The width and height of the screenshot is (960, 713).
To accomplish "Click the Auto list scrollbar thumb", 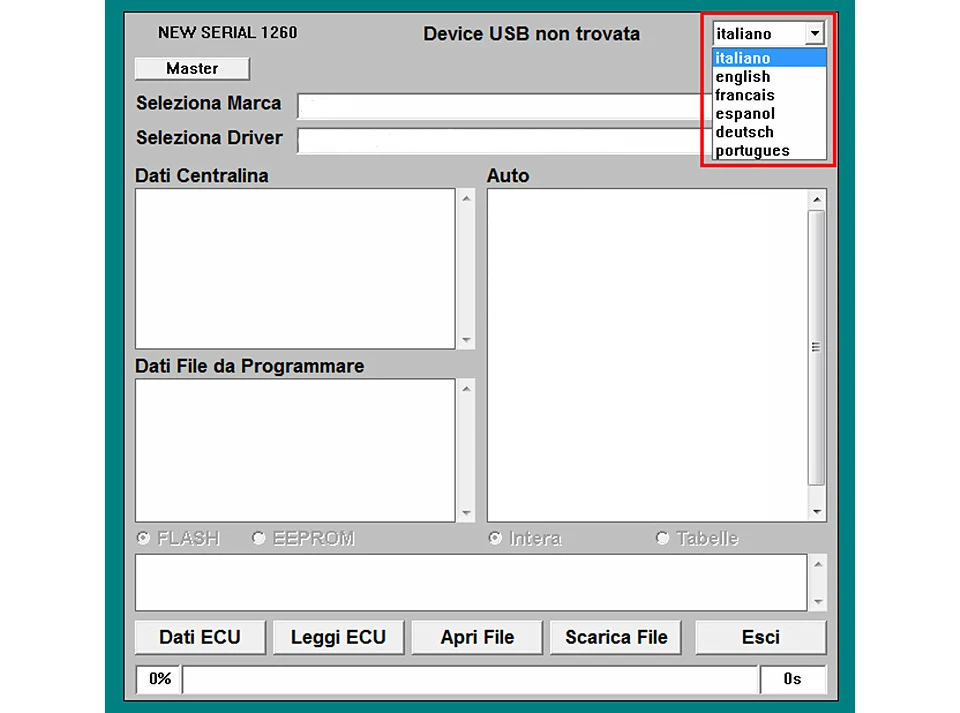I will [816, 348].
